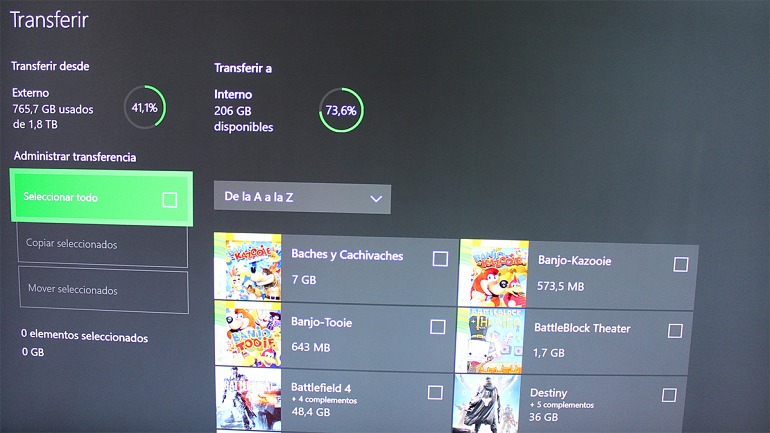
Task: Click the + 4 complementos label
Action: [324, 400]
